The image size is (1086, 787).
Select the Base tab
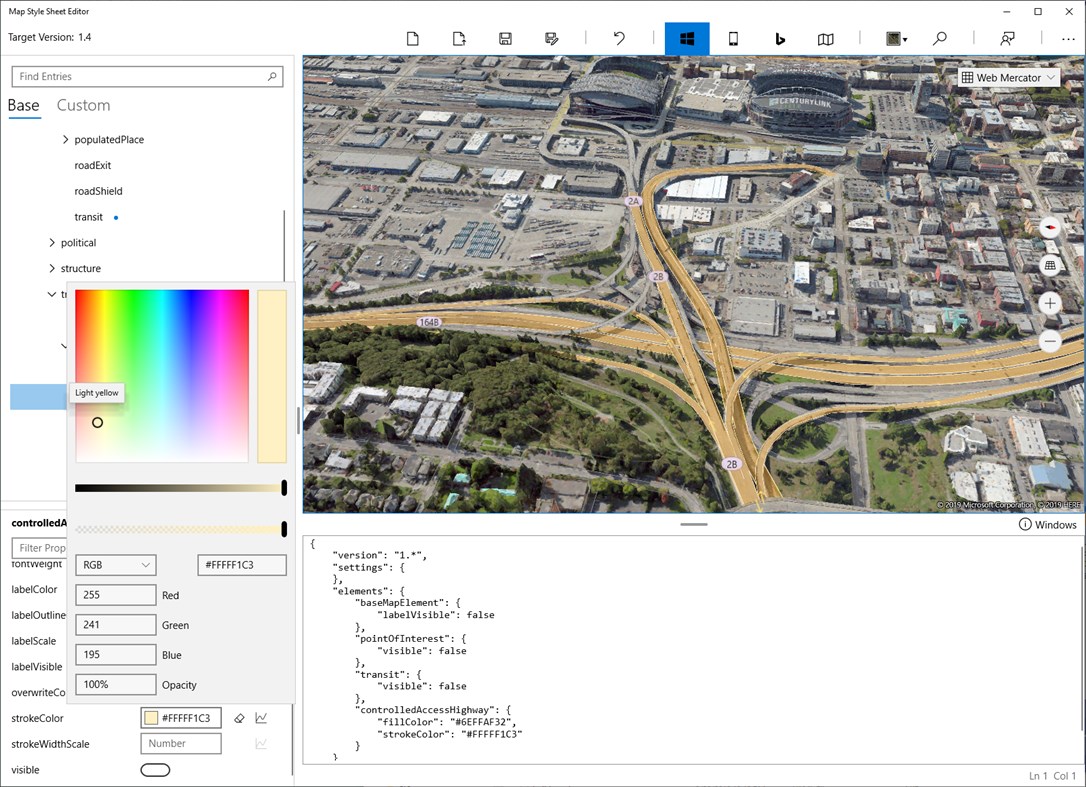pos(24,106)
